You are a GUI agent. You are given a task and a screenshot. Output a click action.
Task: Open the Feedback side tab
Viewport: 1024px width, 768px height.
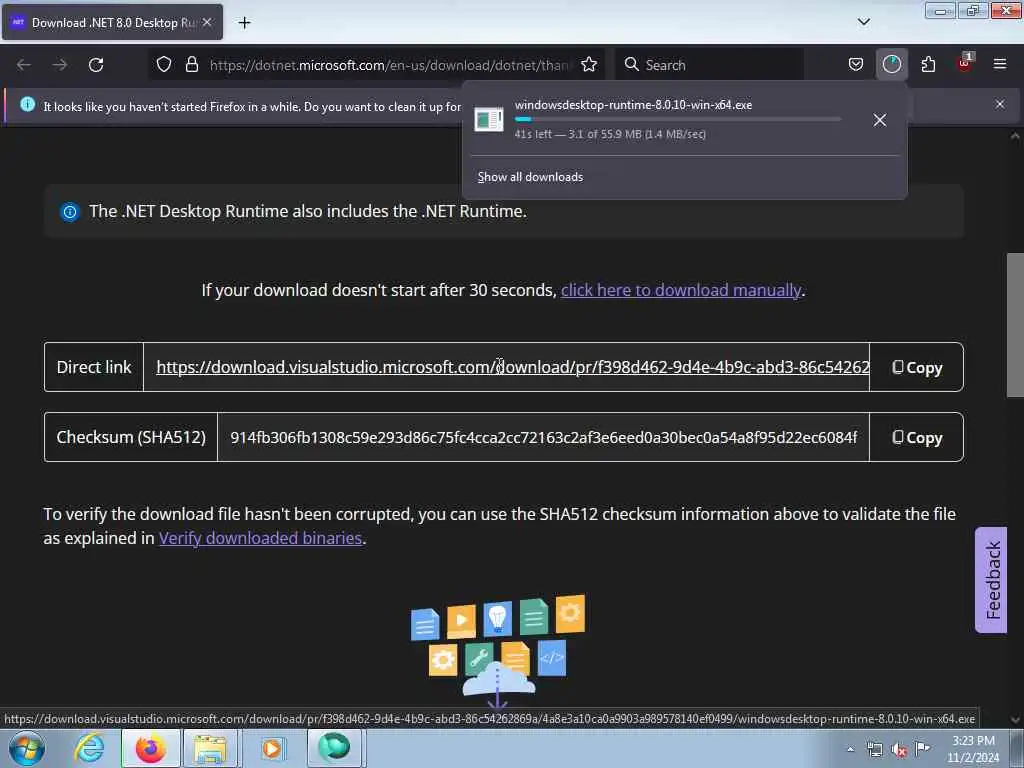[991, 580]
